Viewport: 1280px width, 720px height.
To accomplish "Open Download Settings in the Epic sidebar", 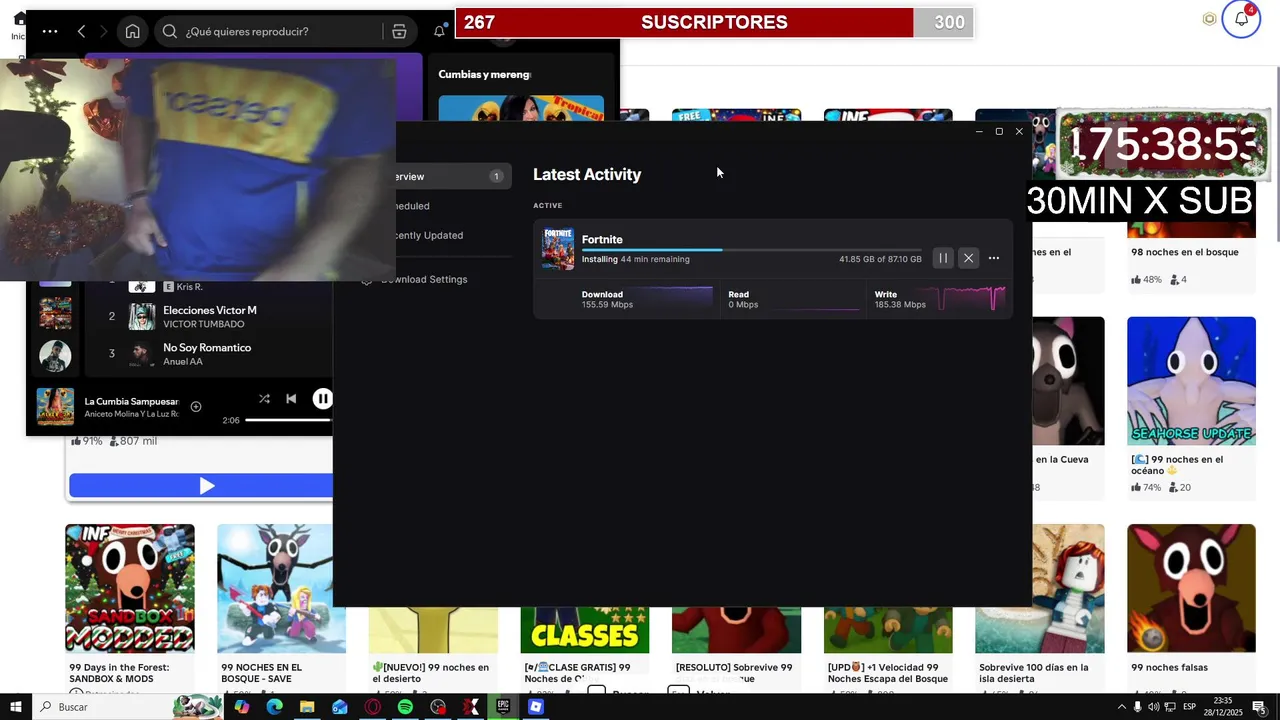I will coord(424,279).
